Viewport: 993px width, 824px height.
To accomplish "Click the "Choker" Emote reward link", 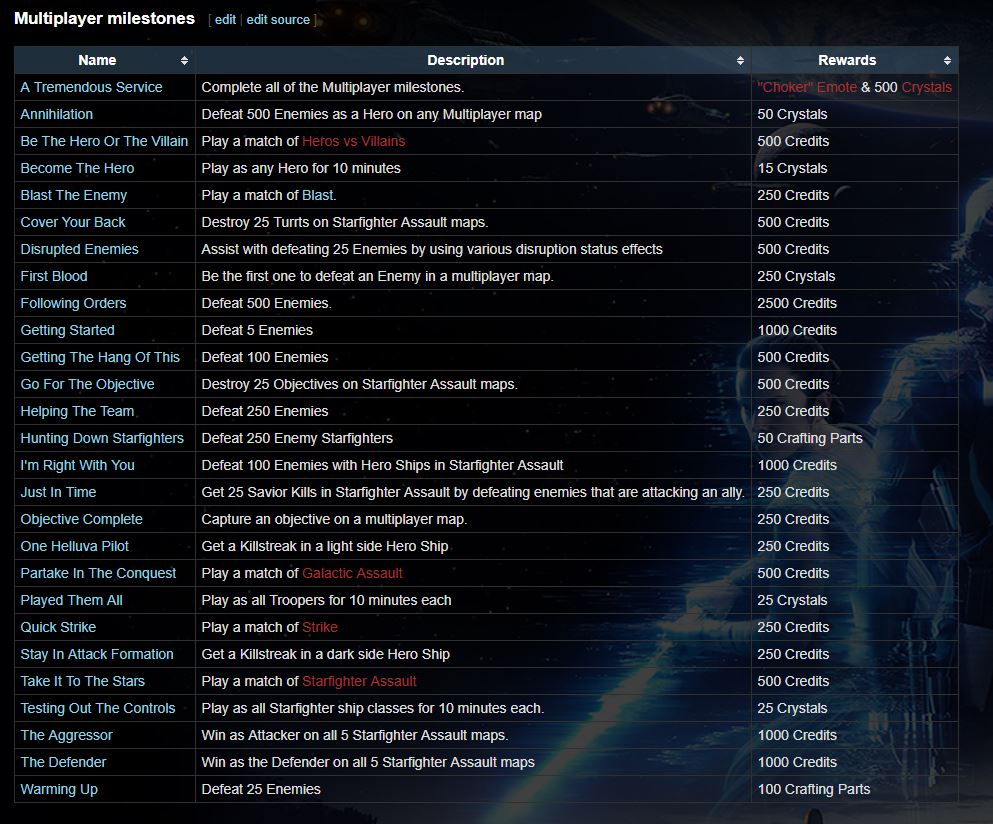I will (x=807, y=87).
